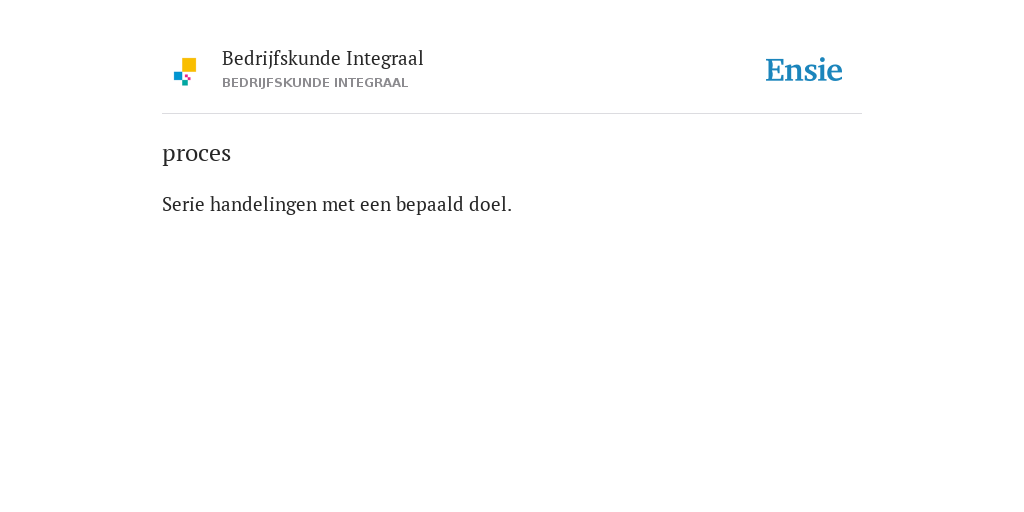Image resolution: width=1024 pixels, height=512 pixels.
Task: Click the word "handelingen" in the definition
Action: (263, 205)
